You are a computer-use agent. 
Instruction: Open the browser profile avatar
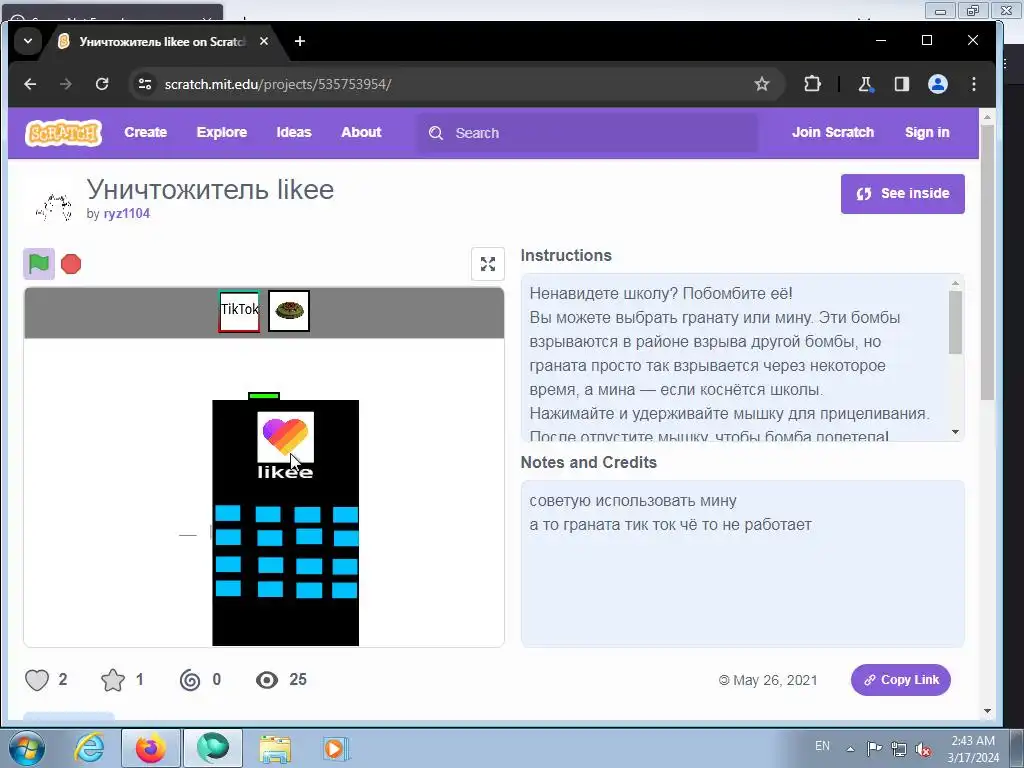point(938,84)
